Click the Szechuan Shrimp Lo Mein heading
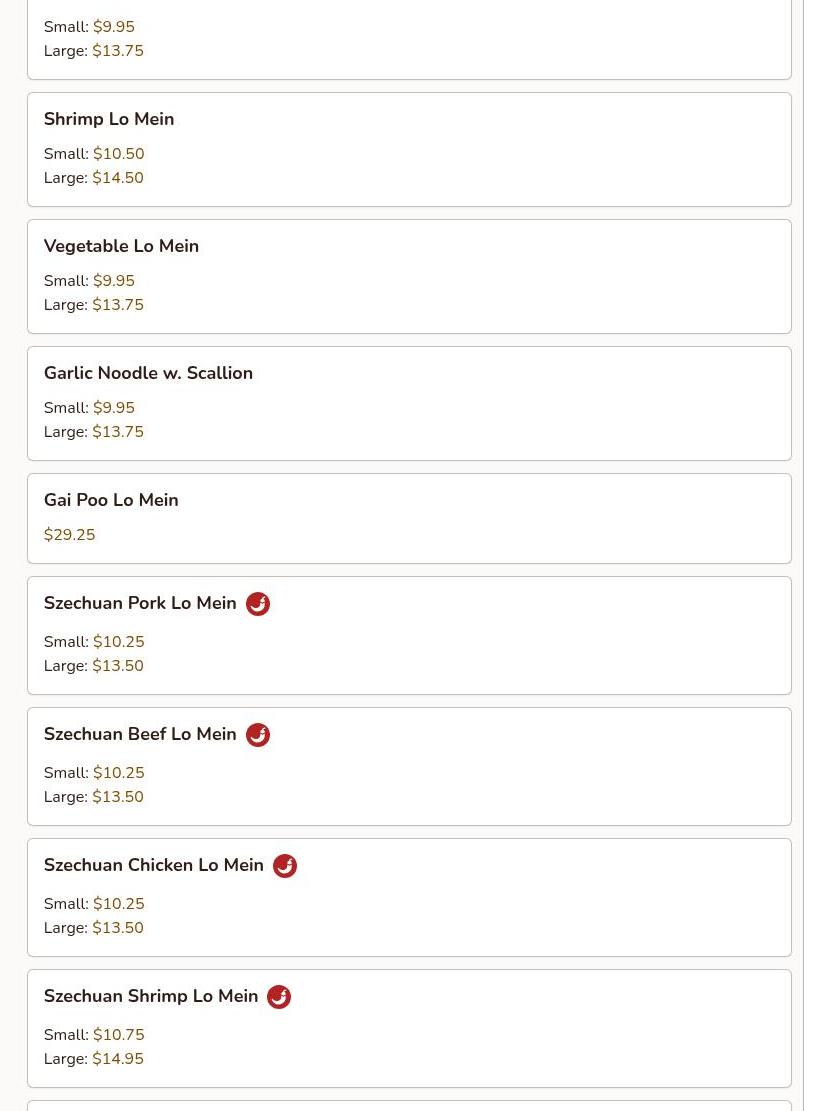Viewport: 824px width, 1111px height. [151, 996]
